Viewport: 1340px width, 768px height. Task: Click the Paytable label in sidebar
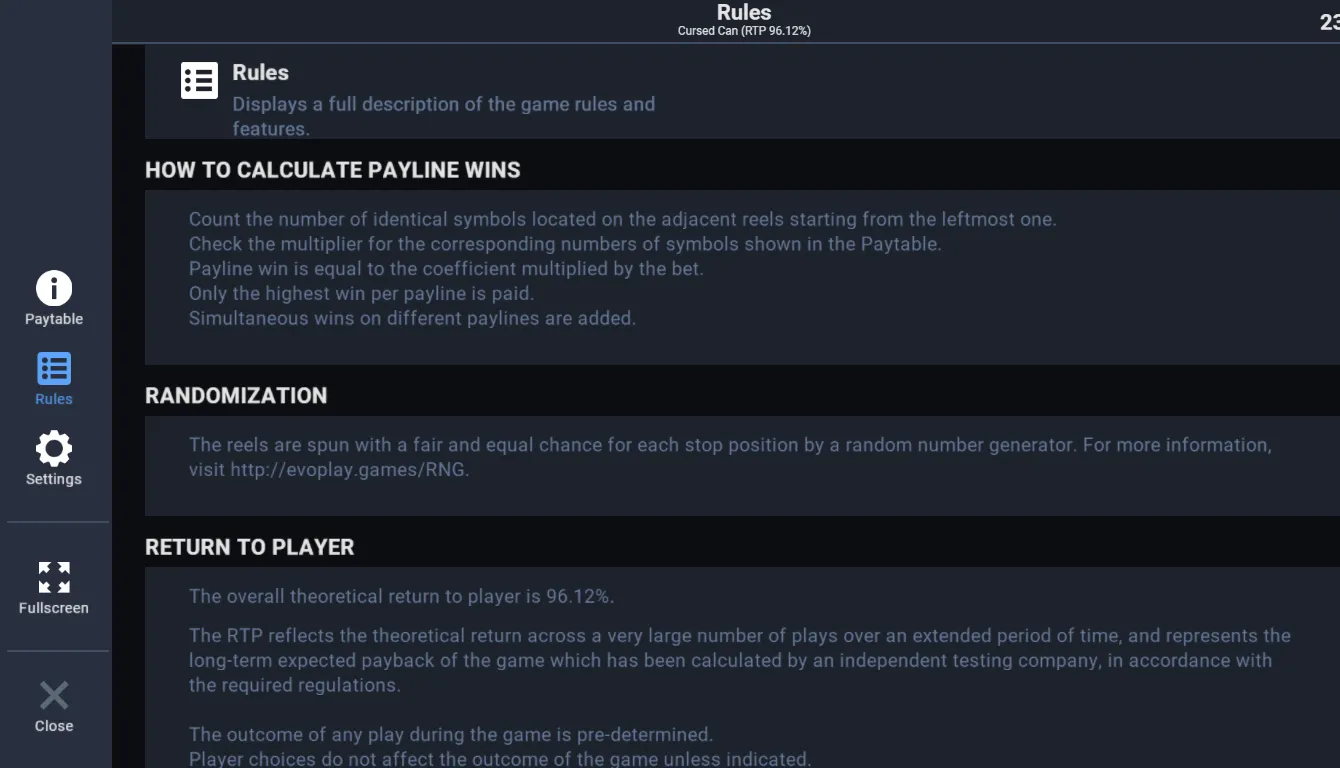[x=54, y=319]
